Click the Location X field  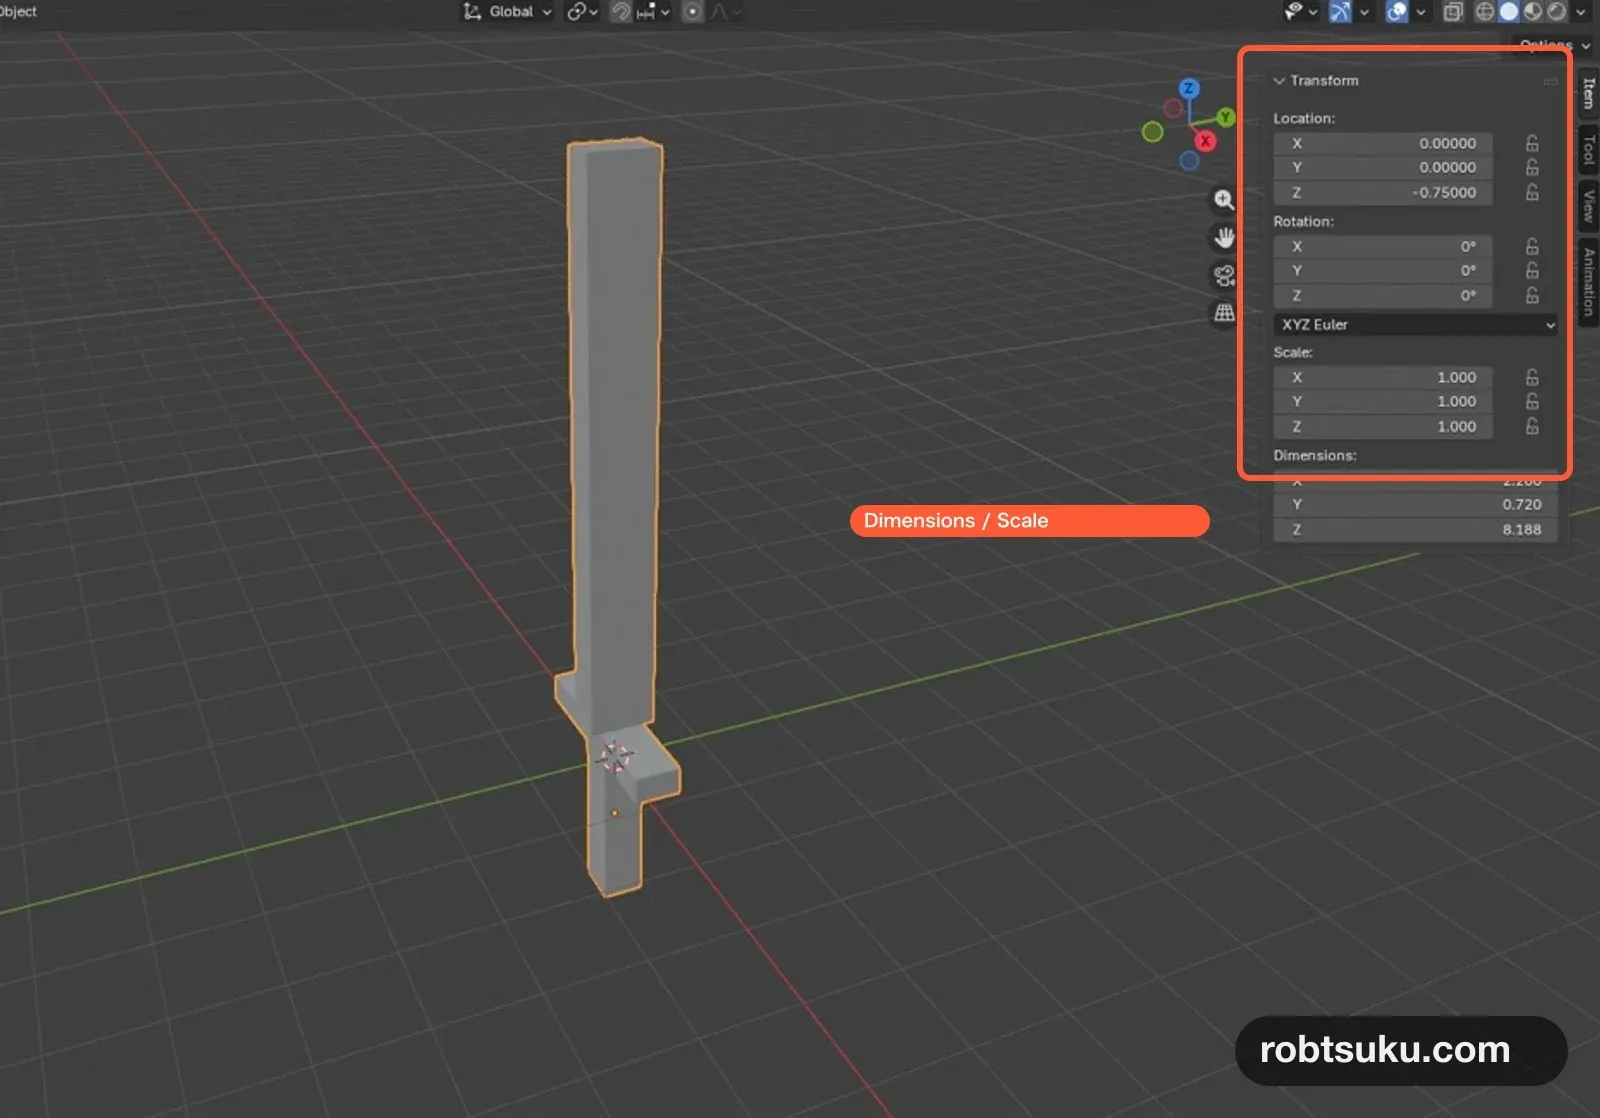coord(1383,143)
